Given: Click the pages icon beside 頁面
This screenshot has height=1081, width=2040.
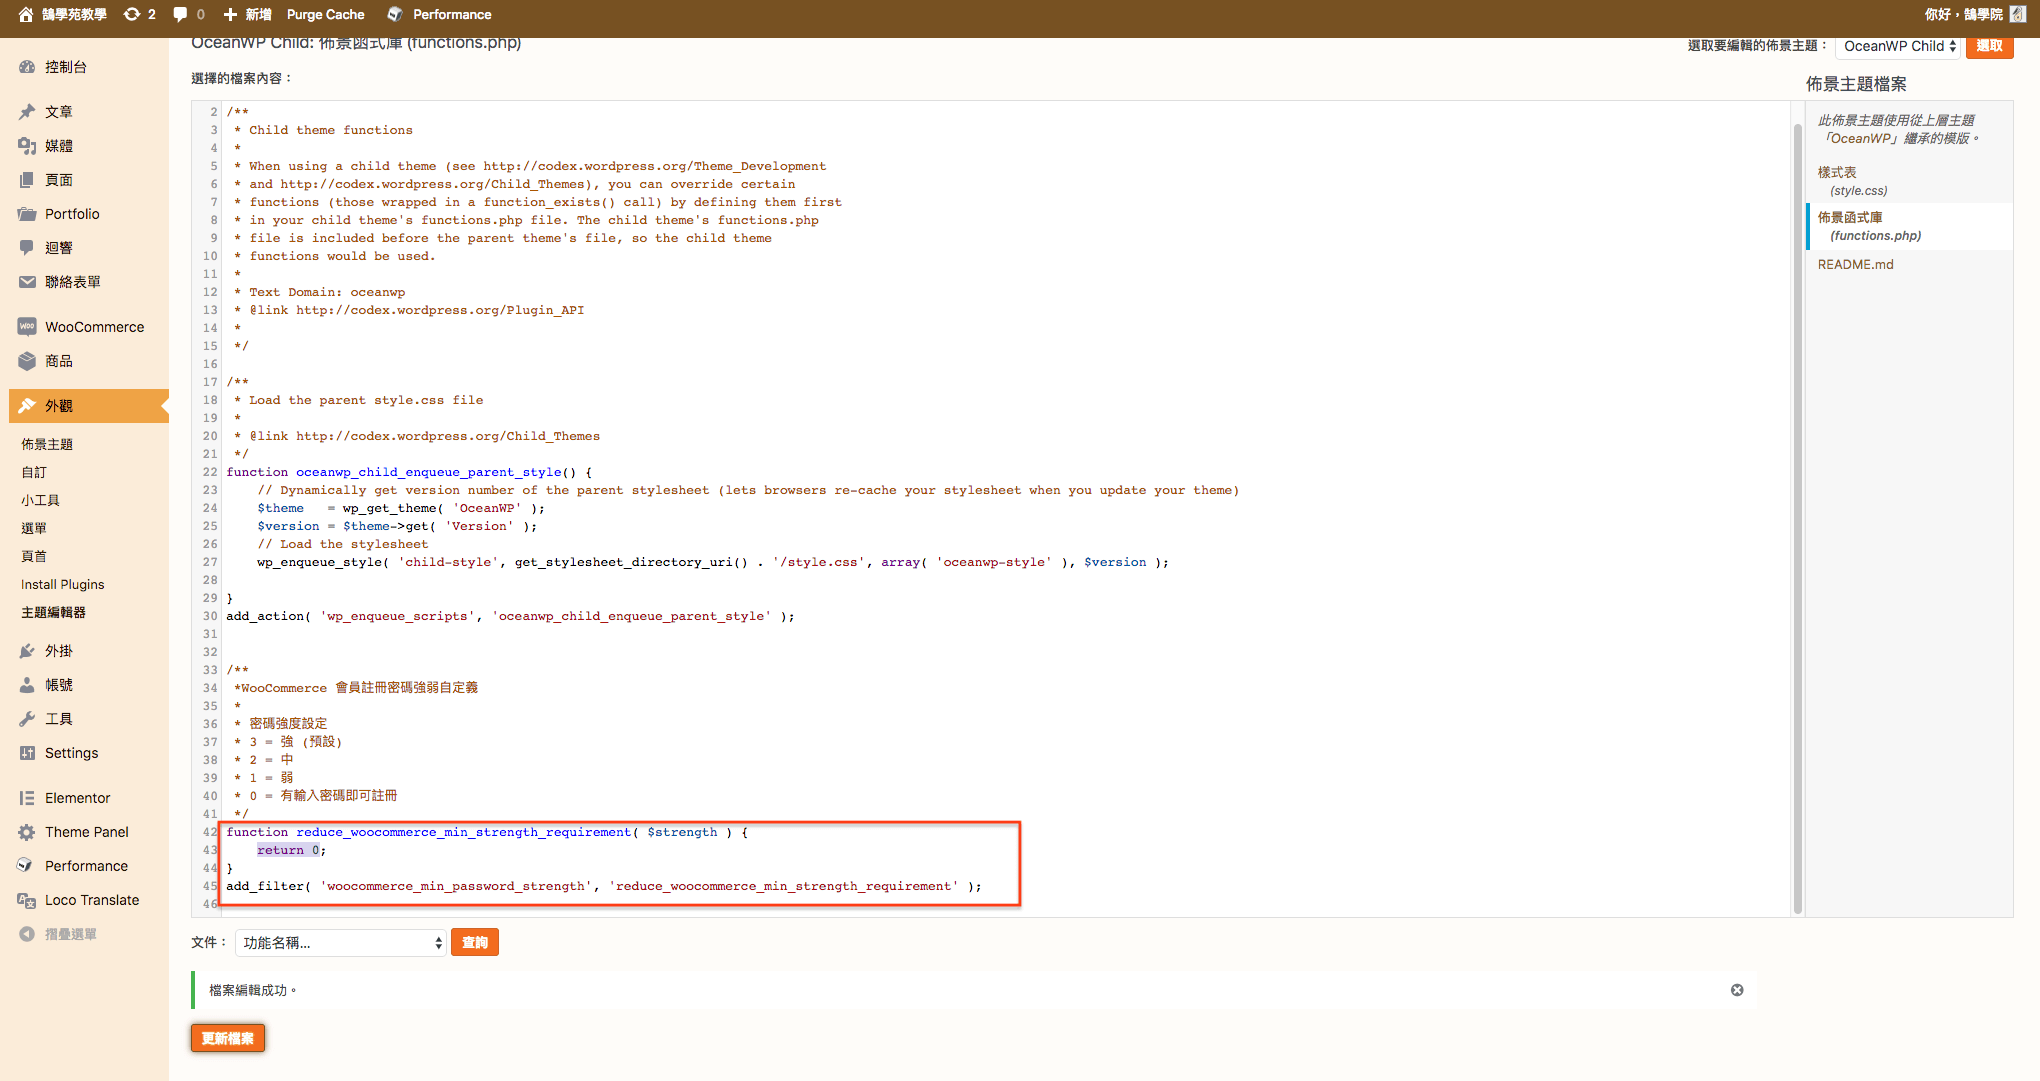Looking at the screenshot, I should (x=27, y=180).
